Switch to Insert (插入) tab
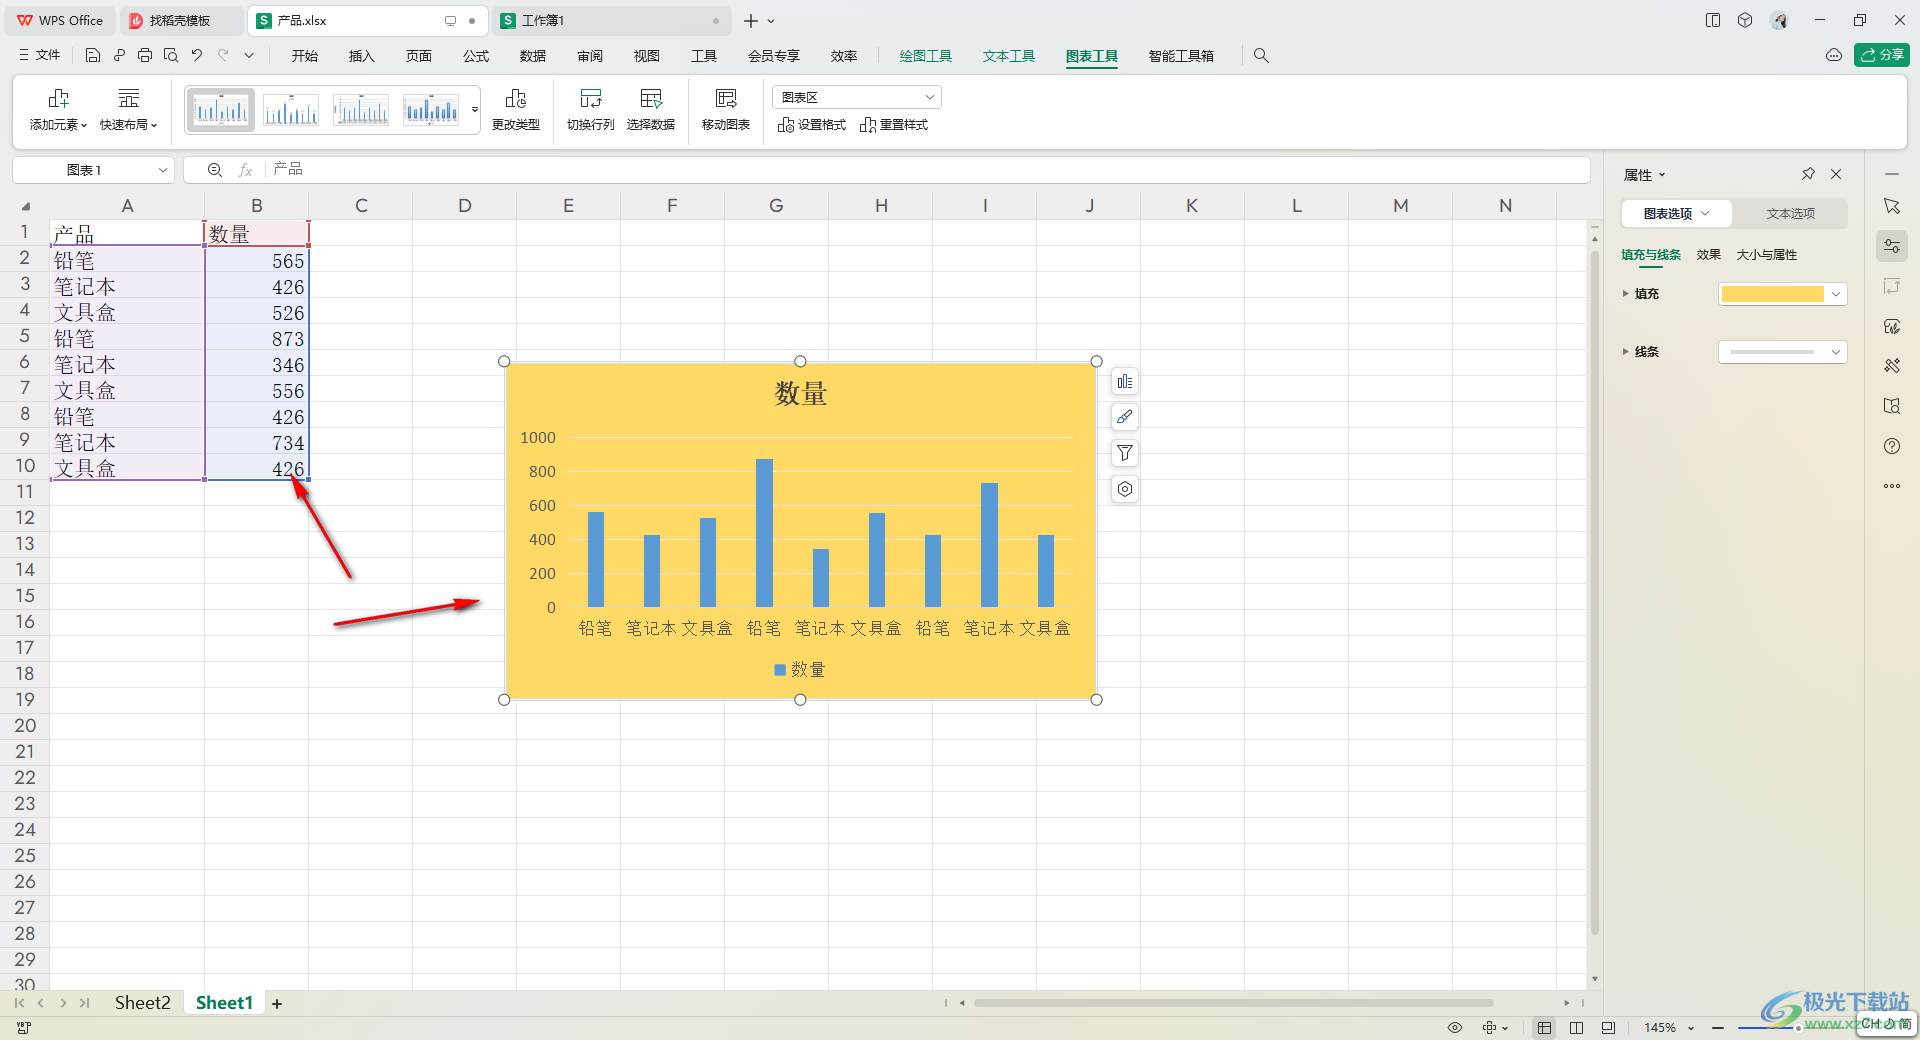The image size is (1920, 1040). (x=362, y=56)
